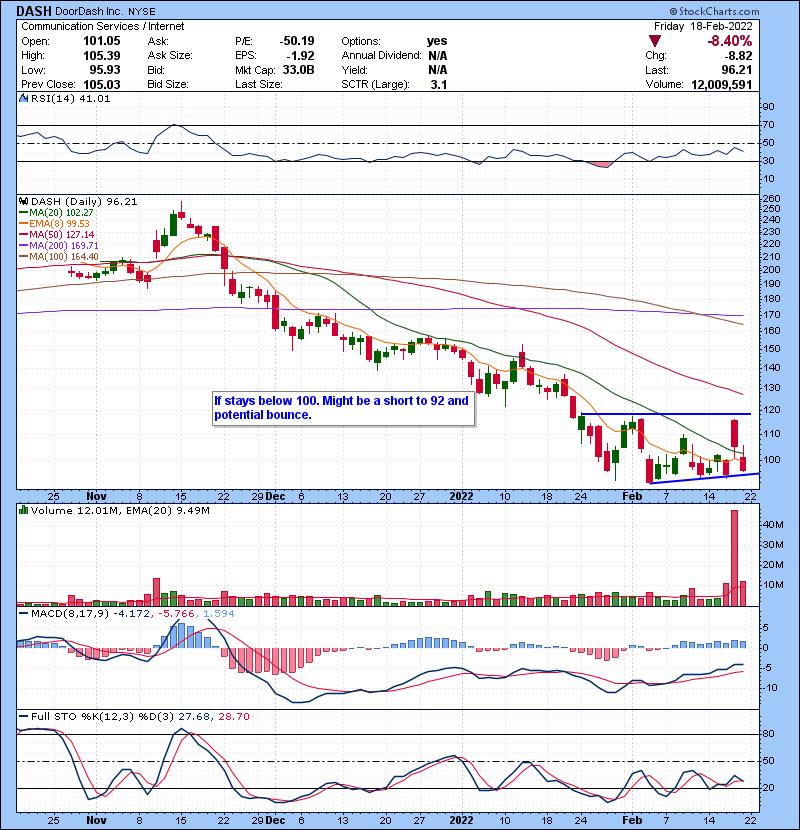Viewport: 800px width, 830px height.
Task: Click the RSI(14) 41.01 label
Action: coord(70,98)
